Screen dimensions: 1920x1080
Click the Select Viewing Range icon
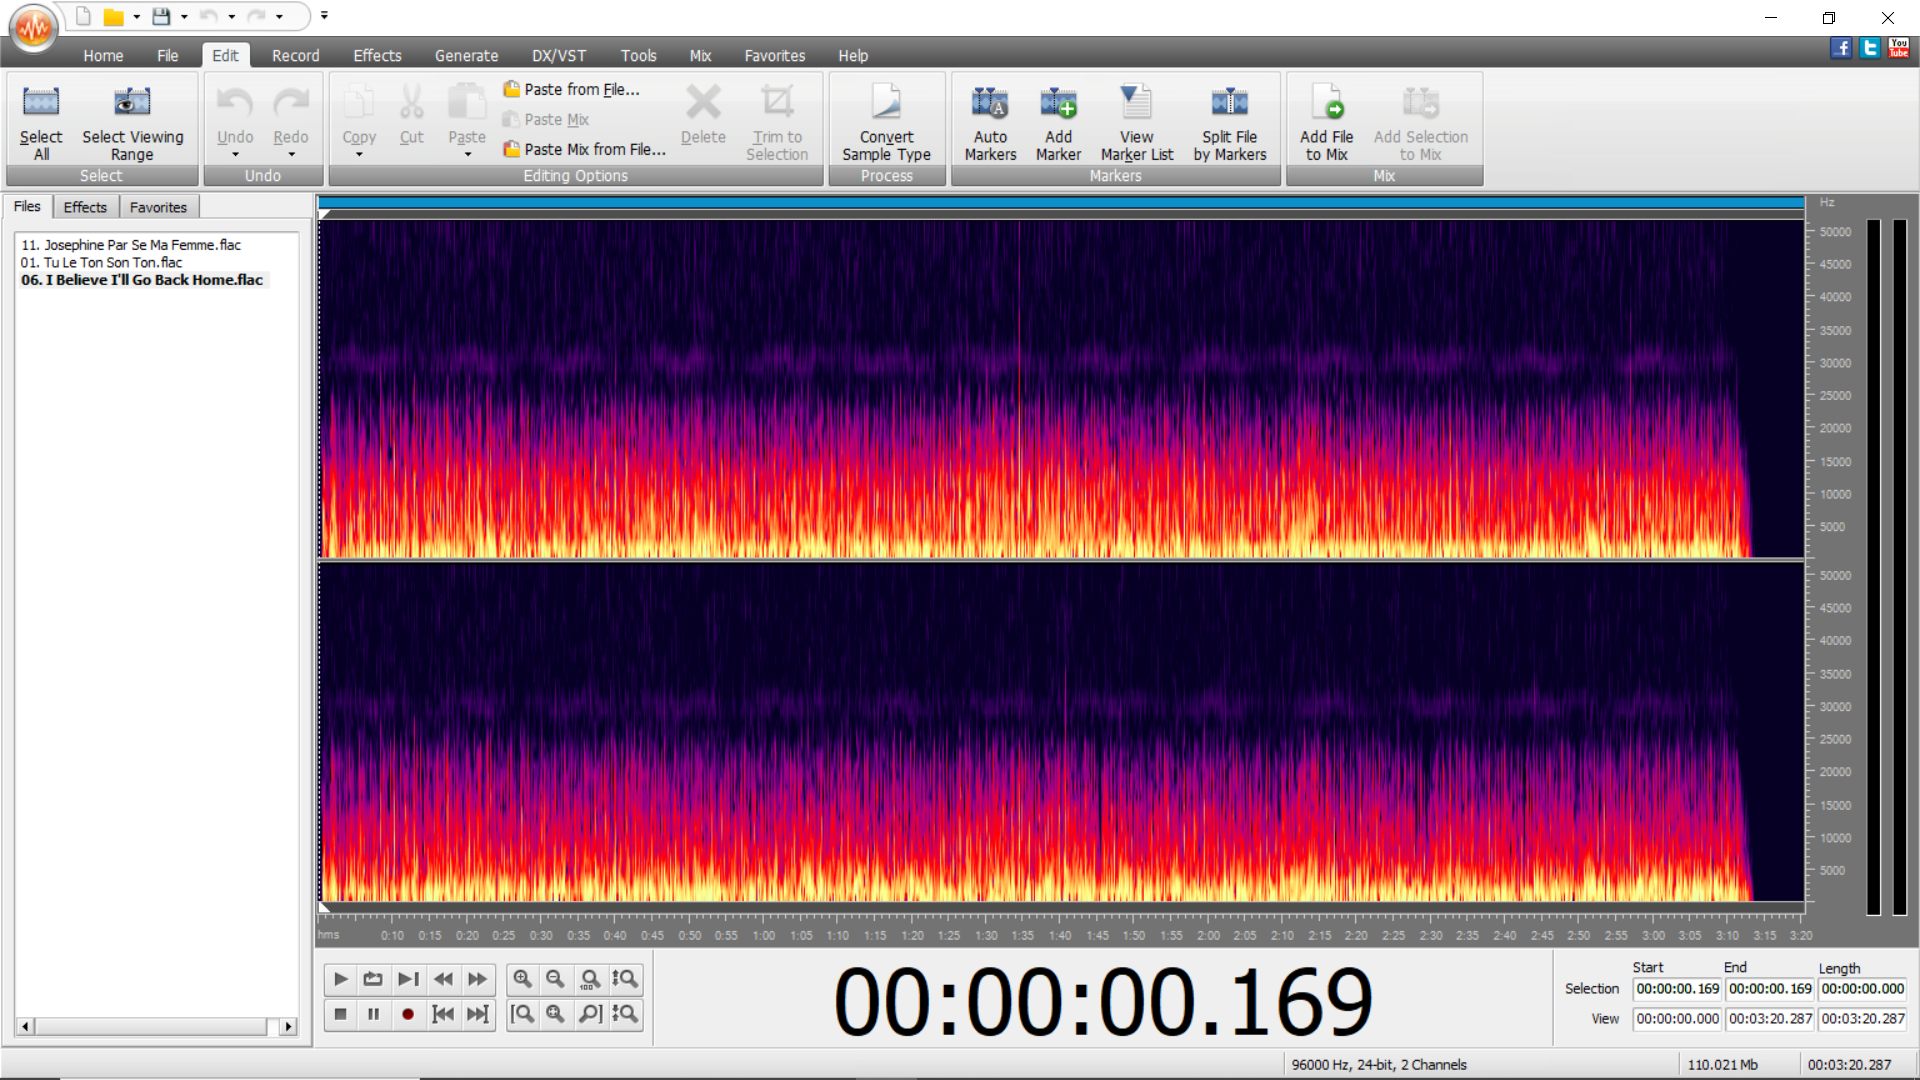tap(132, 103)
